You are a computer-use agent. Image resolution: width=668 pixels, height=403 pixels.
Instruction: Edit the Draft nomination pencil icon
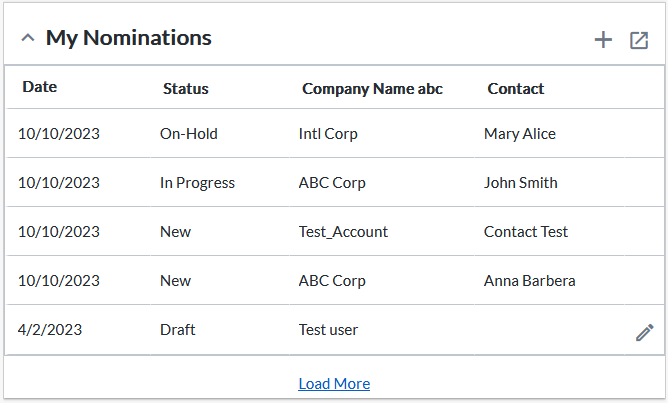pyautogui.click(x=645, y=333)
